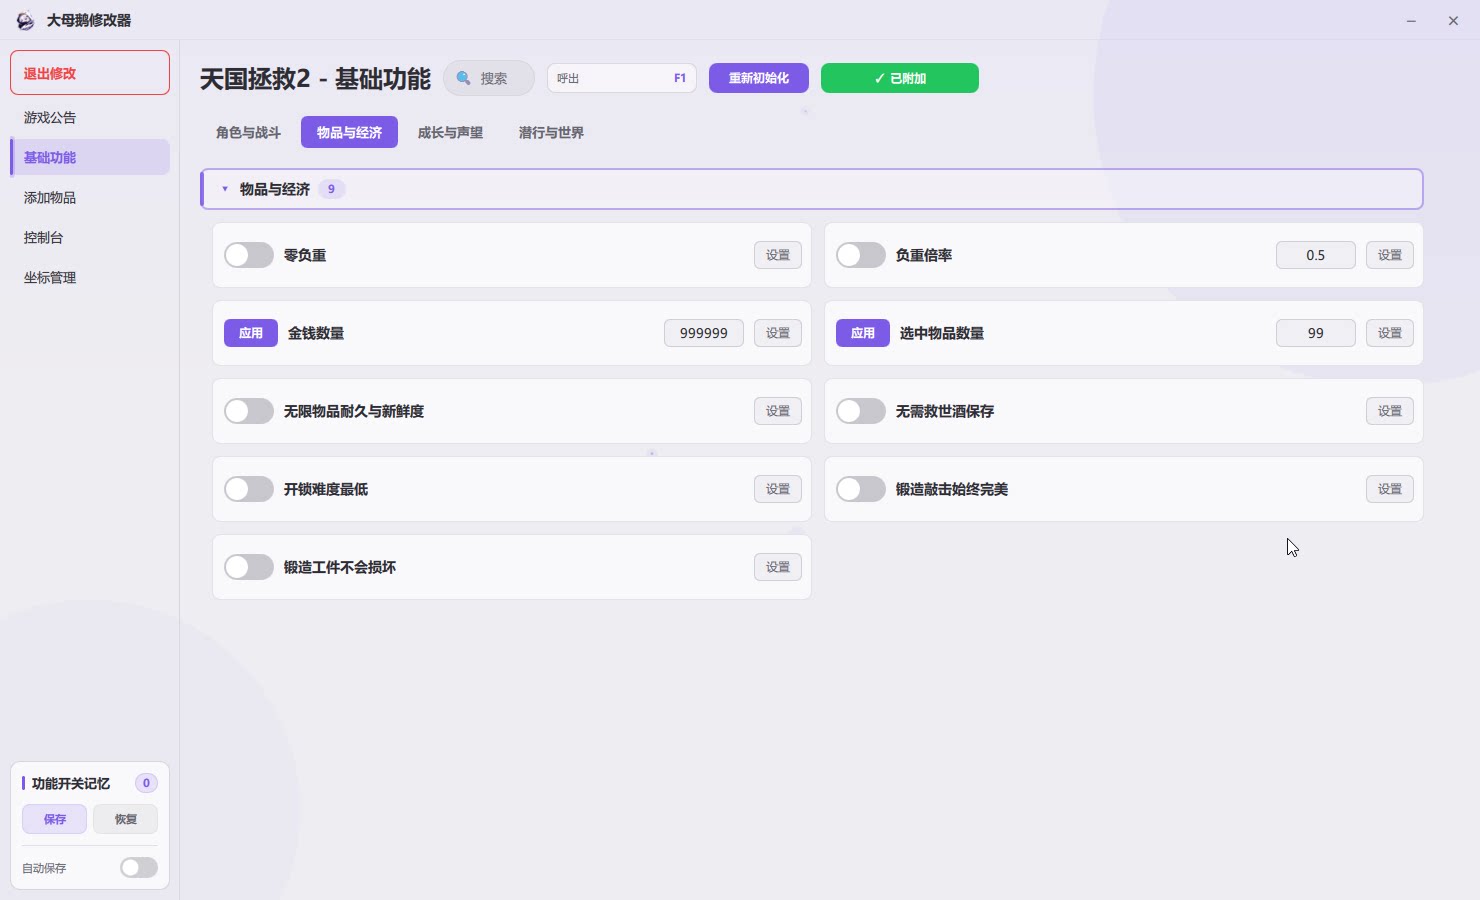The image size is (1480, 900).
Task: Turn on 开锁难度最低 switch
Action: tap(249, 489)
